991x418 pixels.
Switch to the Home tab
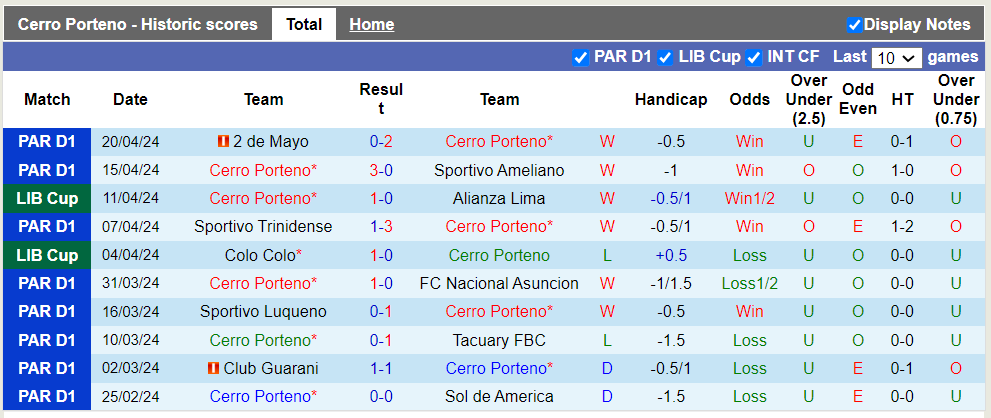tap(371, 25)
